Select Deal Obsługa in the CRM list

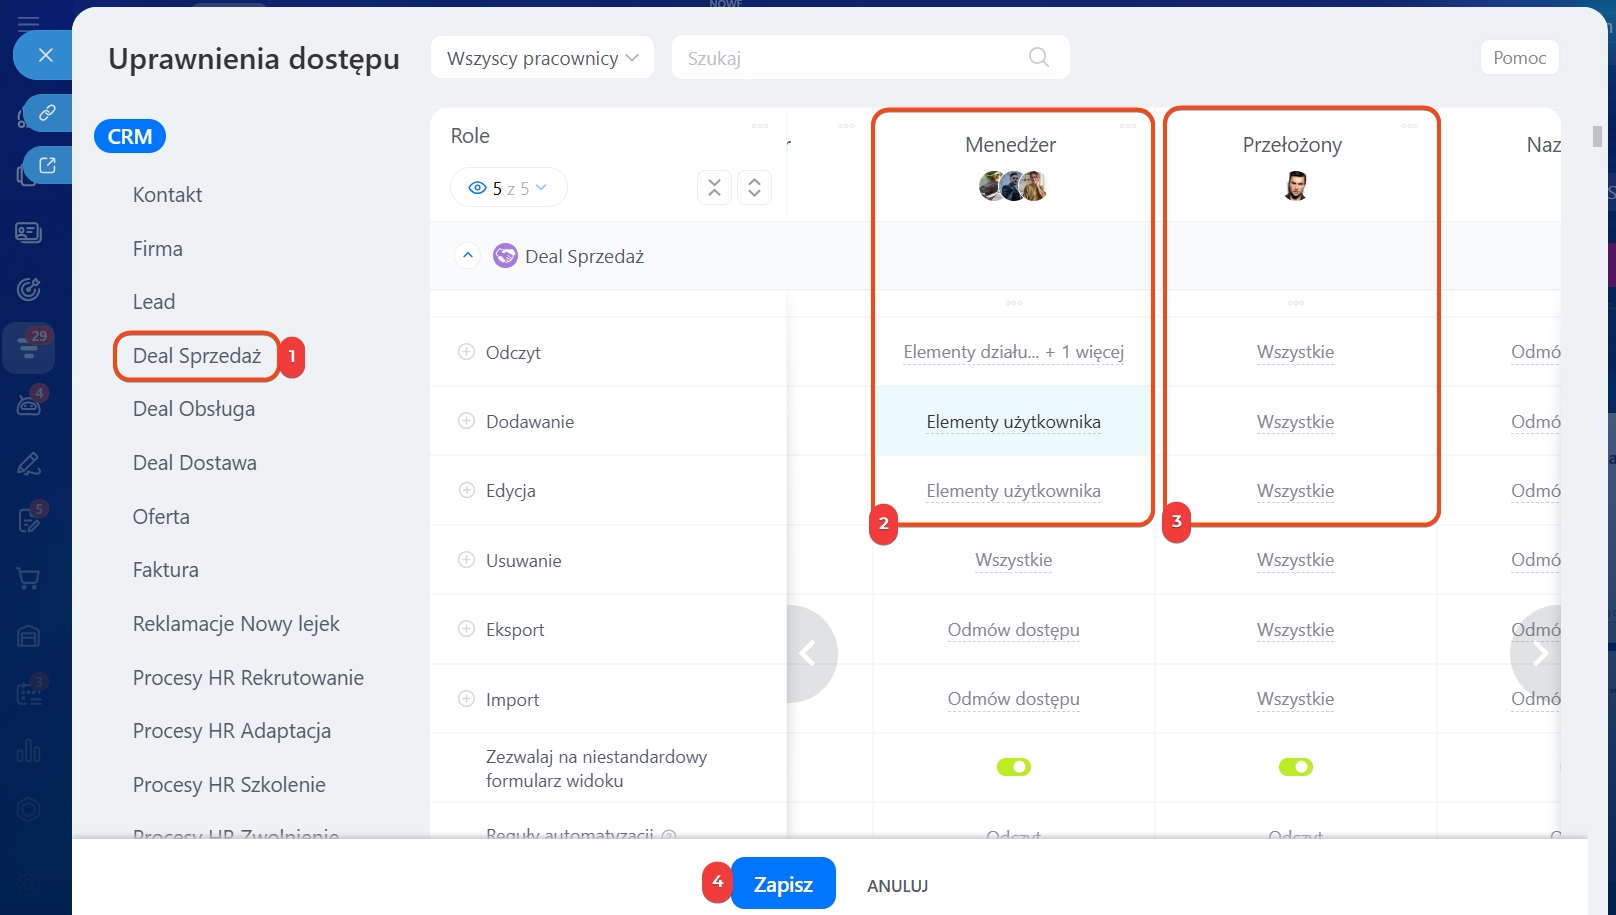point(194,409)
